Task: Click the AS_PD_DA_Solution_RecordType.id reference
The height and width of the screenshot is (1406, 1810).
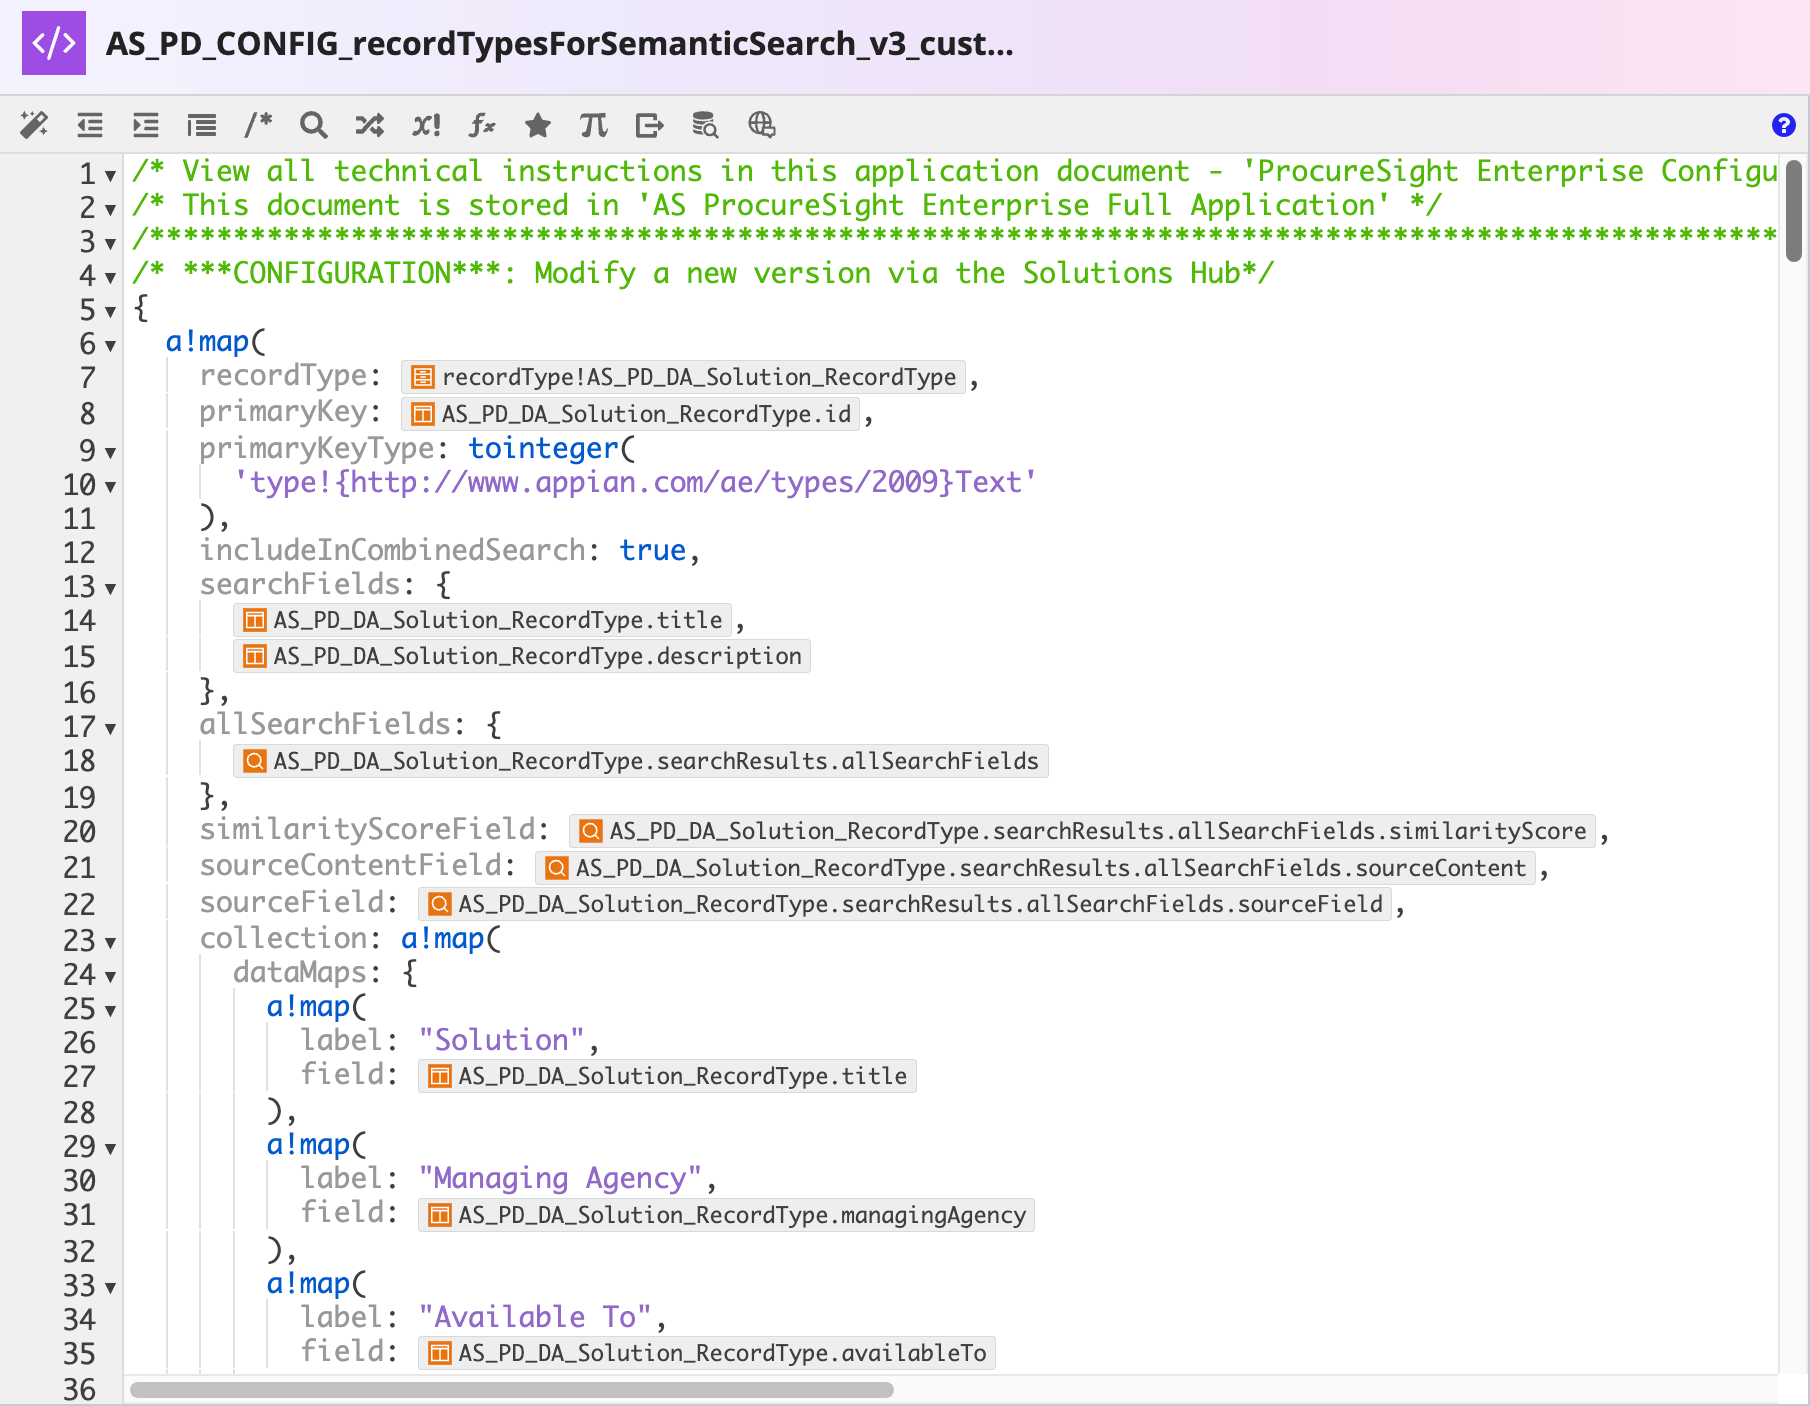Action: (631, 414)
